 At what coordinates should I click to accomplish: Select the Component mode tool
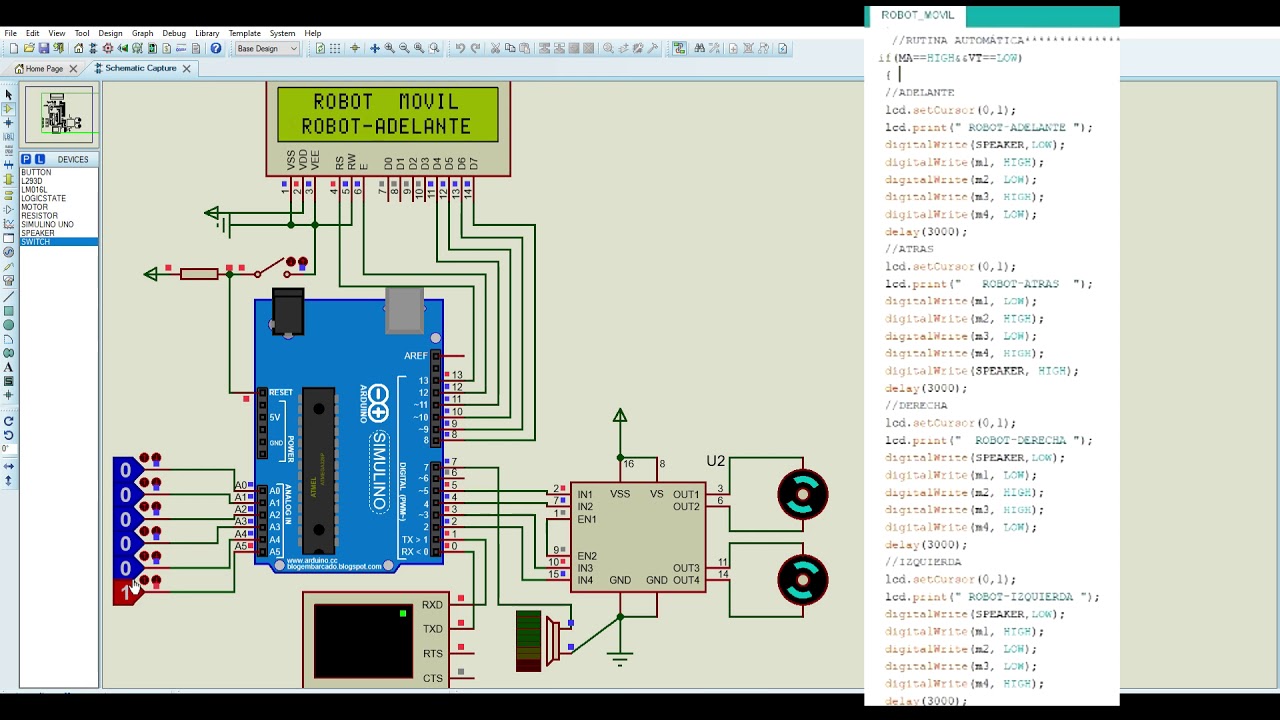9,109
